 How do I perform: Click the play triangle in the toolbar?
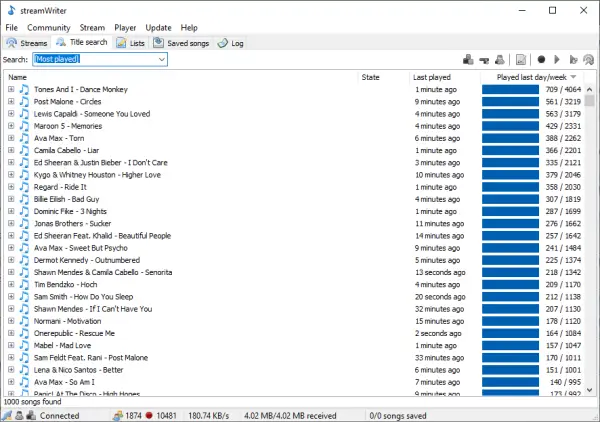tap(557, 60)
